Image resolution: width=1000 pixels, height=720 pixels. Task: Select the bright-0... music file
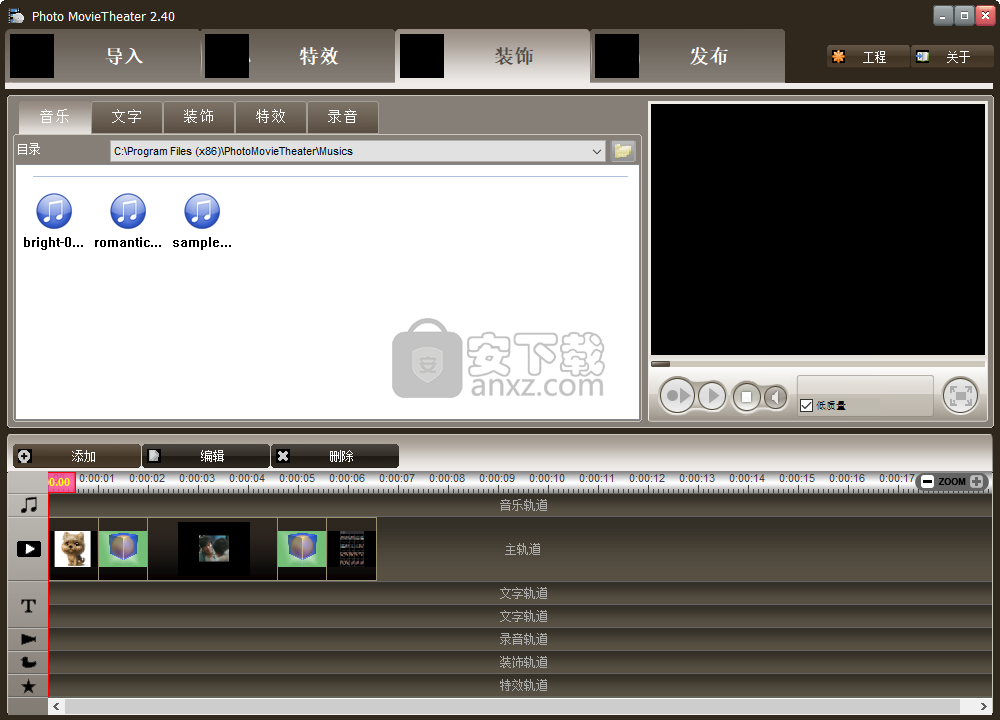click(54, 221)
